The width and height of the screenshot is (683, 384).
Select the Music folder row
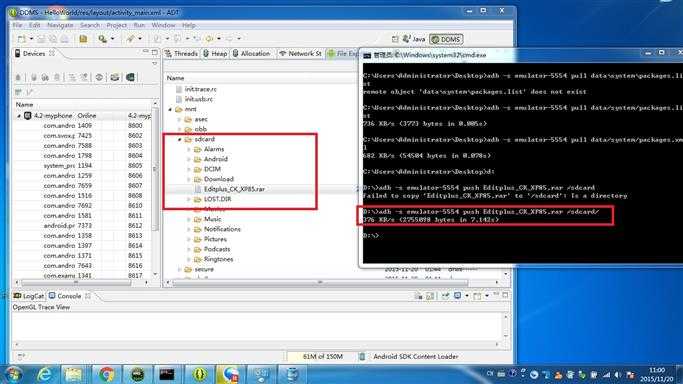click(213, 219)
